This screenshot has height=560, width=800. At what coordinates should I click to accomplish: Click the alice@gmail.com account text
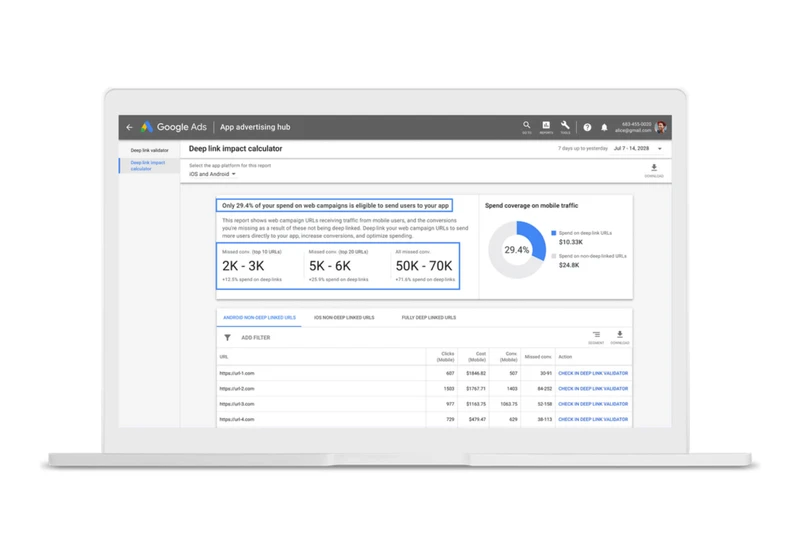[x=633, y=131]
